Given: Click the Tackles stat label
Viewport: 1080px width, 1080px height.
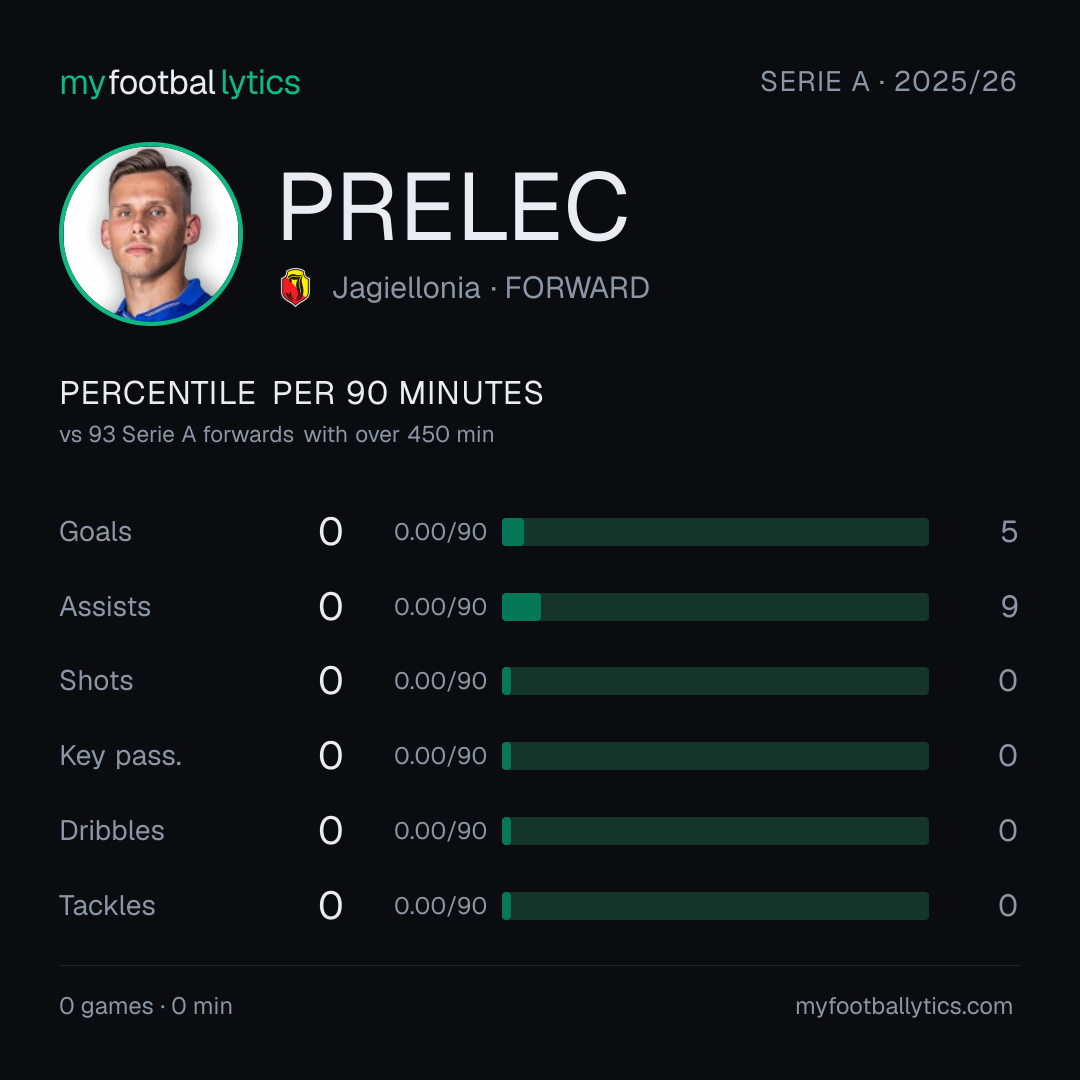Looking at the screenshot, I should 107,906.
